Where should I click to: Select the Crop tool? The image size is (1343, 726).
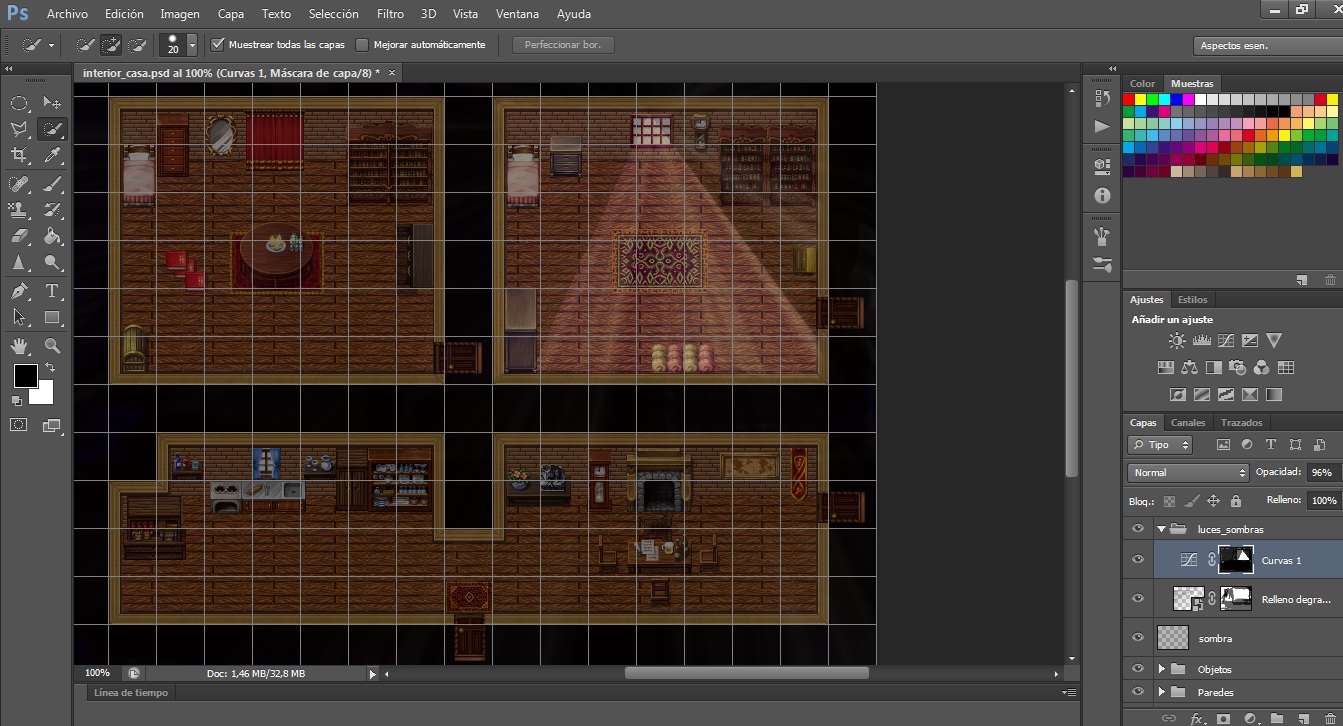tap(19, 155)
